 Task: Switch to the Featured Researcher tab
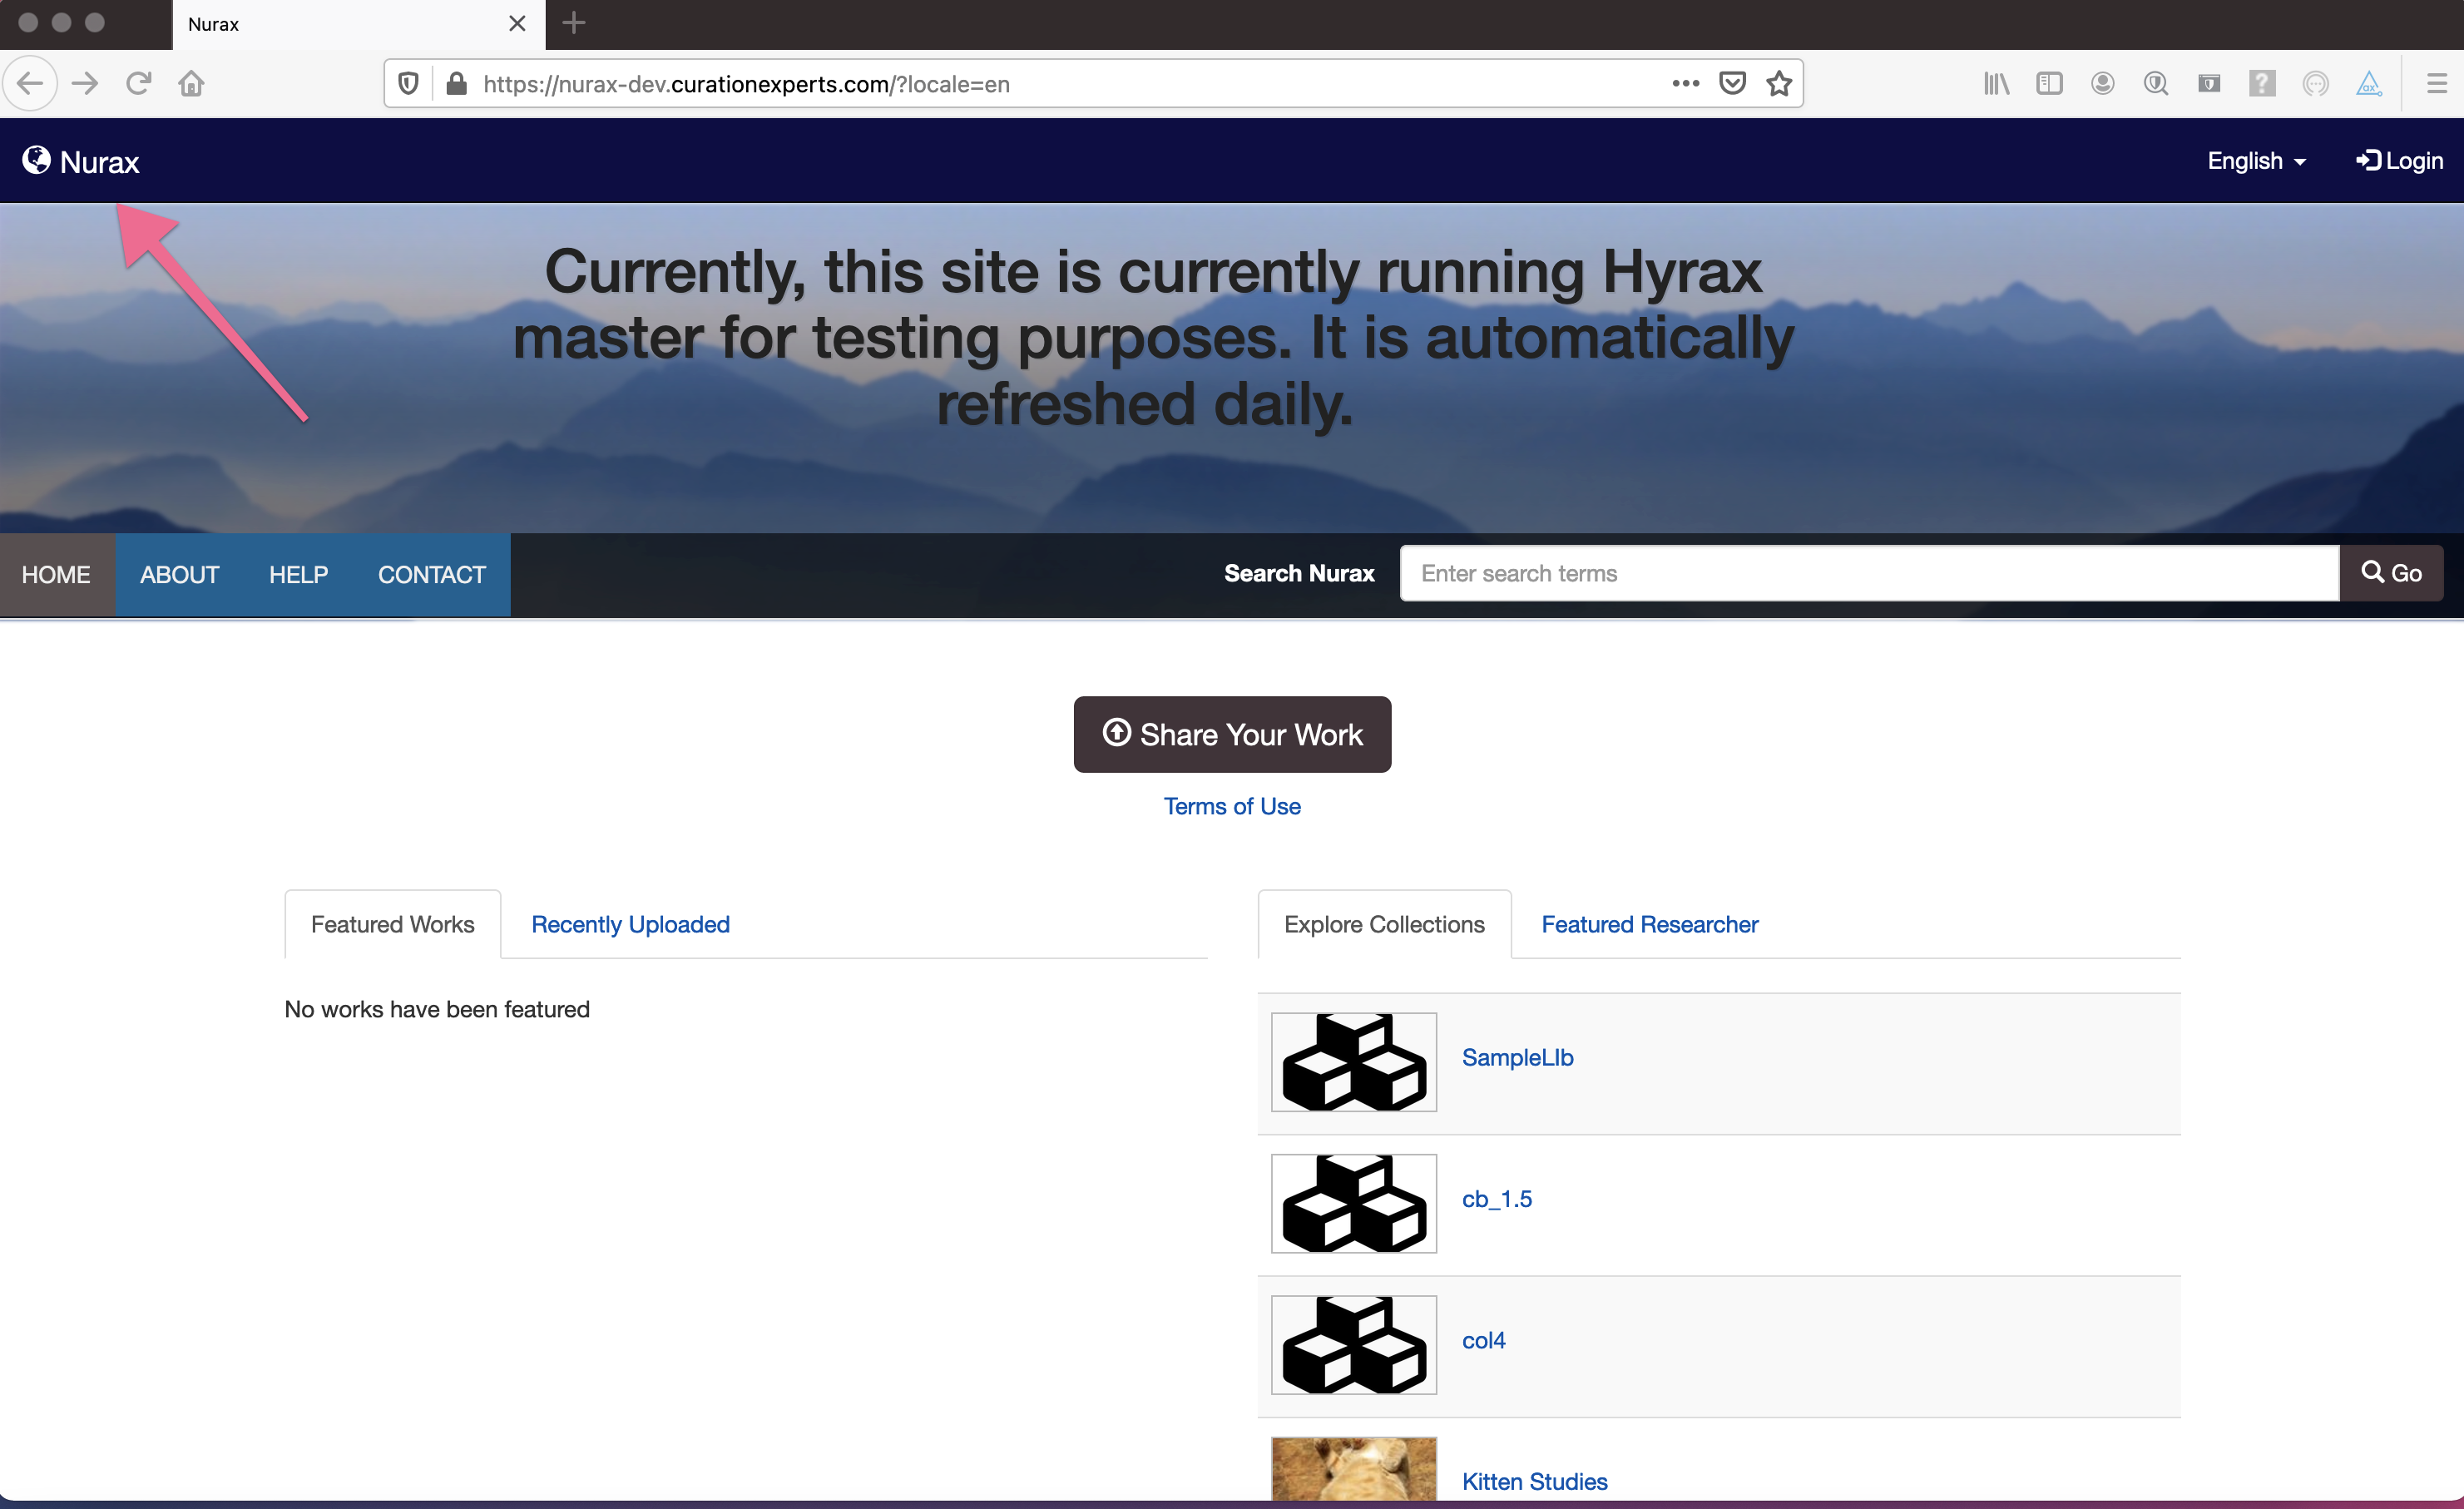click(x=1649, y=924)
